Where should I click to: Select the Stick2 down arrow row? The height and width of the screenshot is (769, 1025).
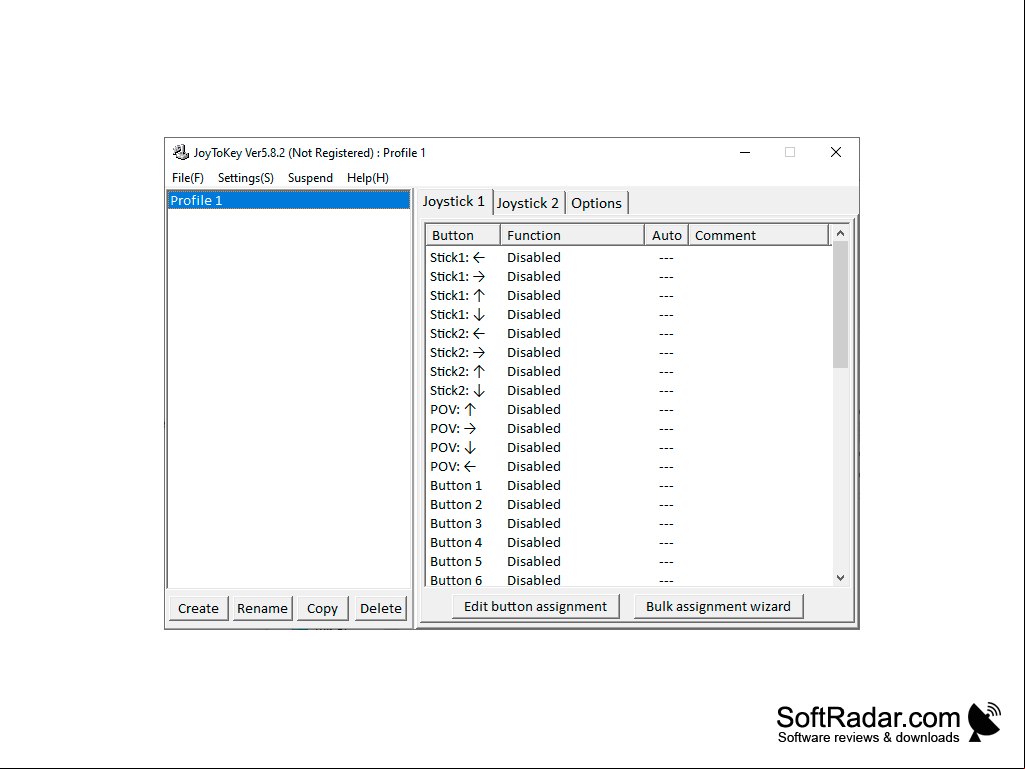[x=628, y=390]
